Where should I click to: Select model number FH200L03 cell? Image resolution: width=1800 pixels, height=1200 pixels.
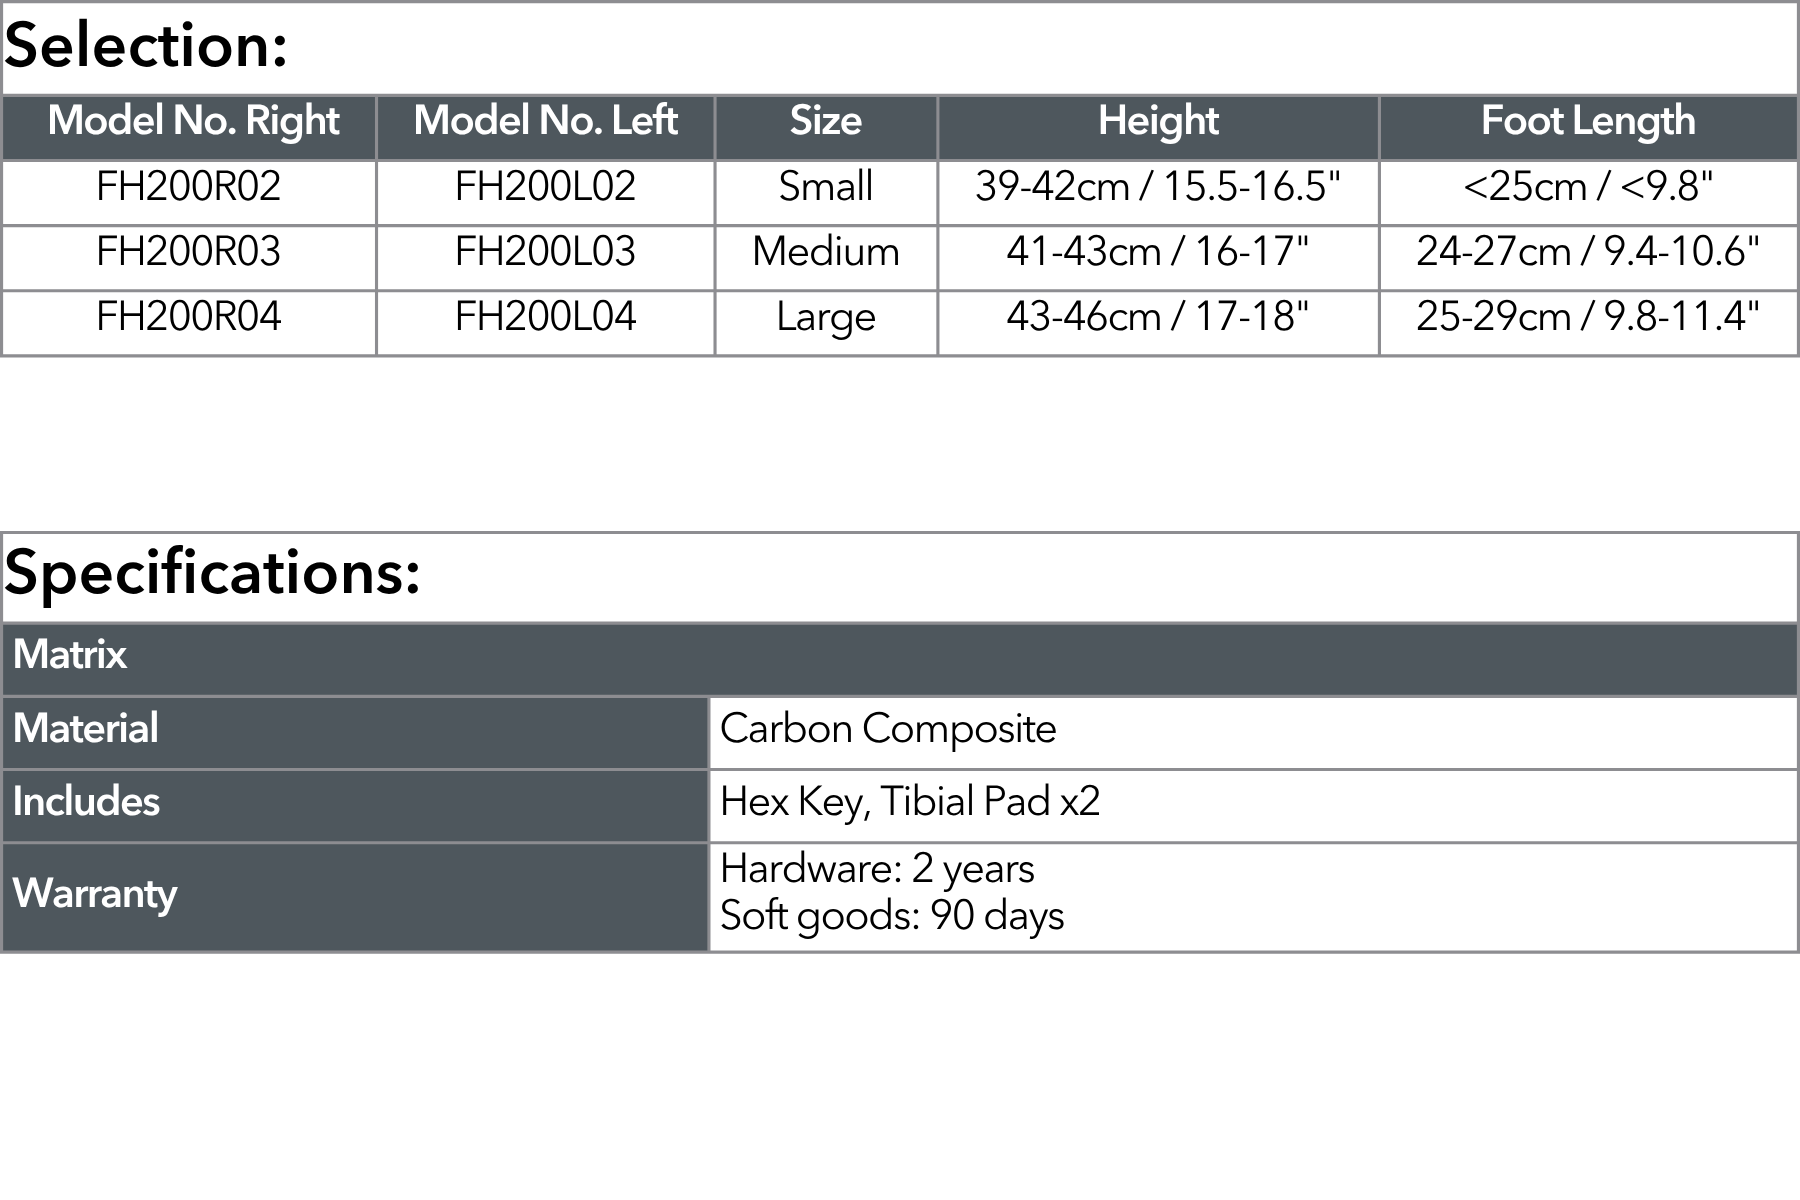coord(545,252)
